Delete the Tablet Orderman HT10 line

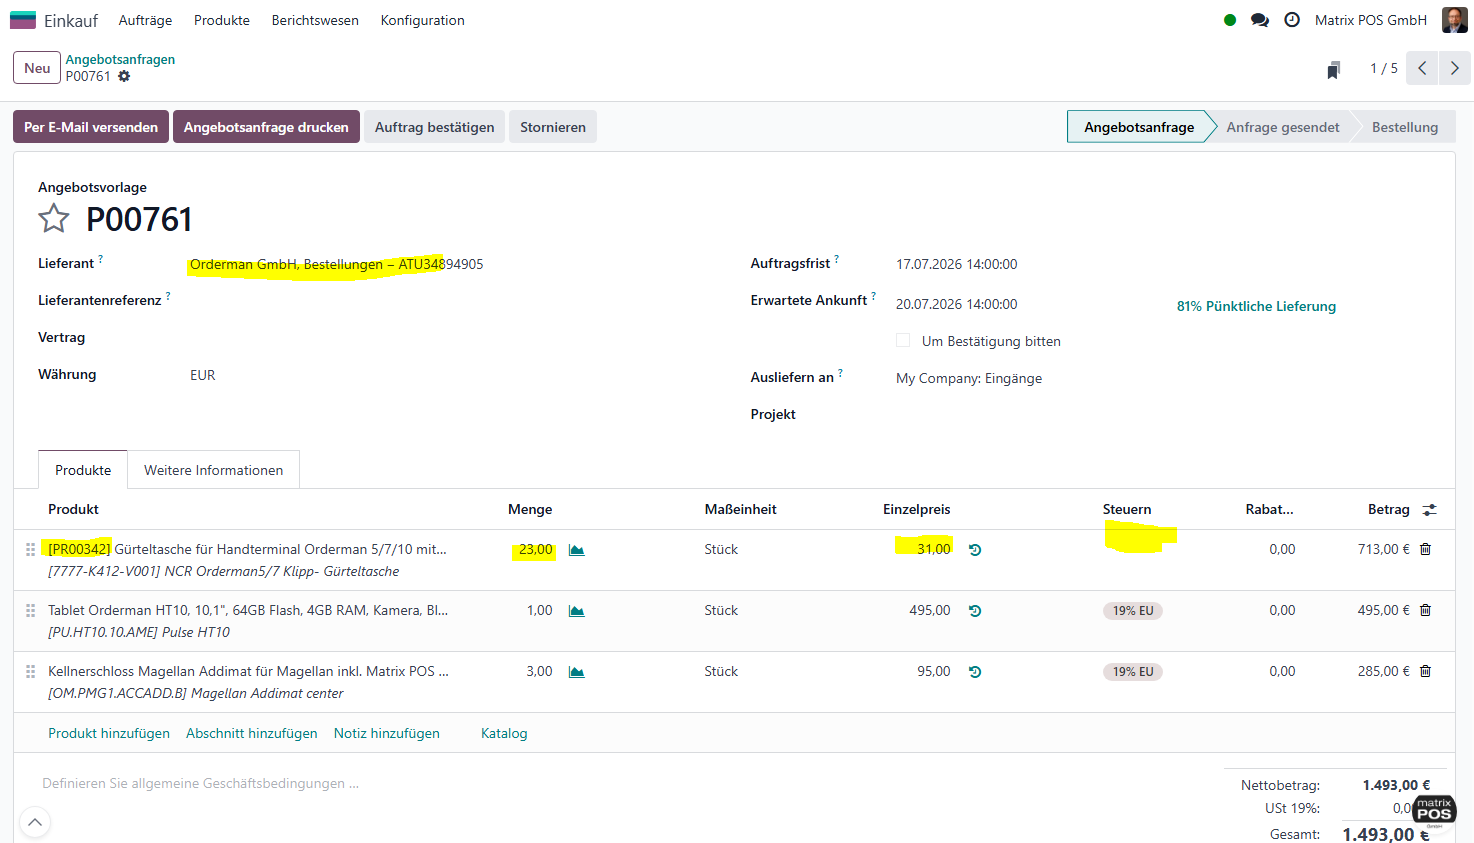pyautogui.click(x=1426, y=610)
